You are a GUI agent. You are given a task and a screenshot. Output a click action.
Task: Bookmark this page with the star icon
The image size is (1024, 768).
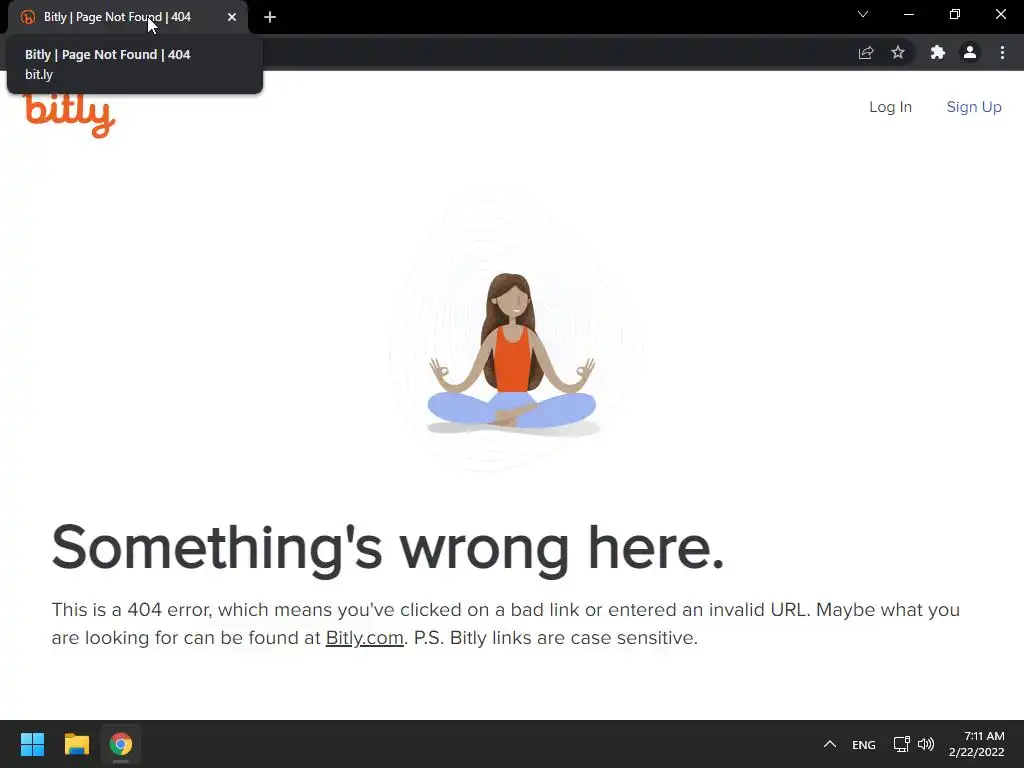click(x=898, y=52)
